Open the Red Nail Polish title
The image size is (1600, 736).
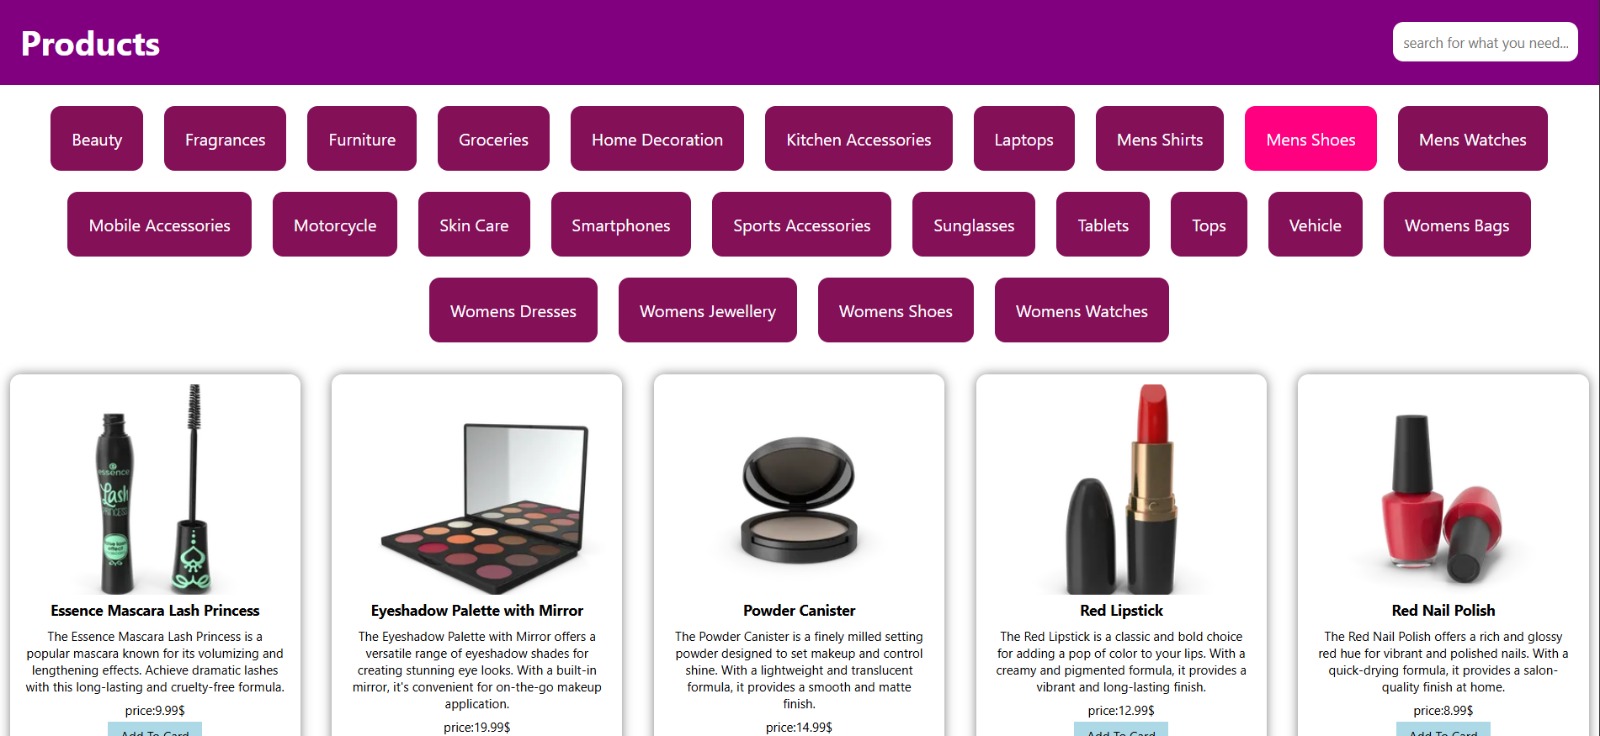point(1443,610)
